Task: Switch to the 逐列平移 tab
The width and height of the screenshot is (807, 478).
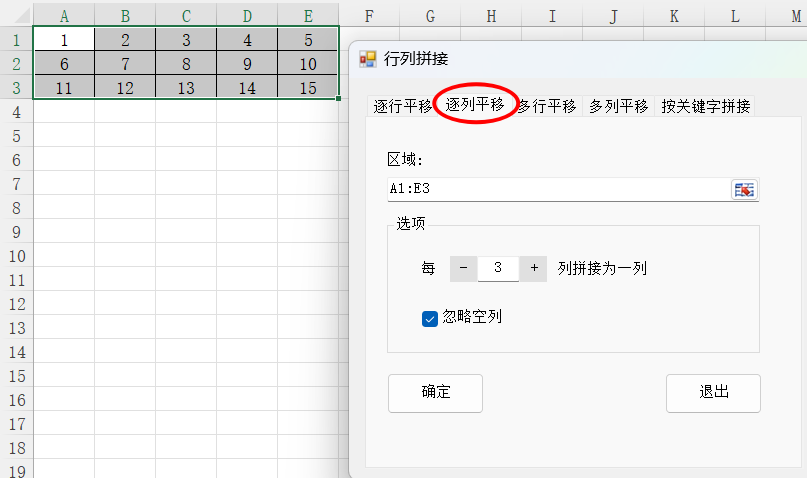Action: 475,105
